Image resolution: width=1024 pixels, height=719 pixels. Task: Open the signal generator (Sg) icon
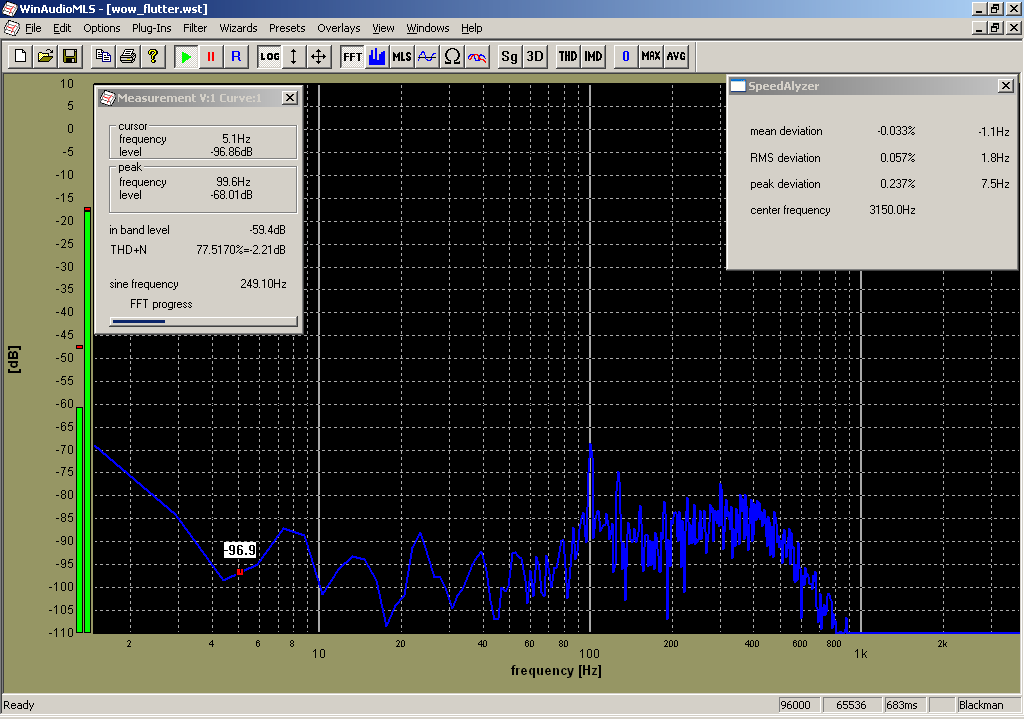pos(510,57)
